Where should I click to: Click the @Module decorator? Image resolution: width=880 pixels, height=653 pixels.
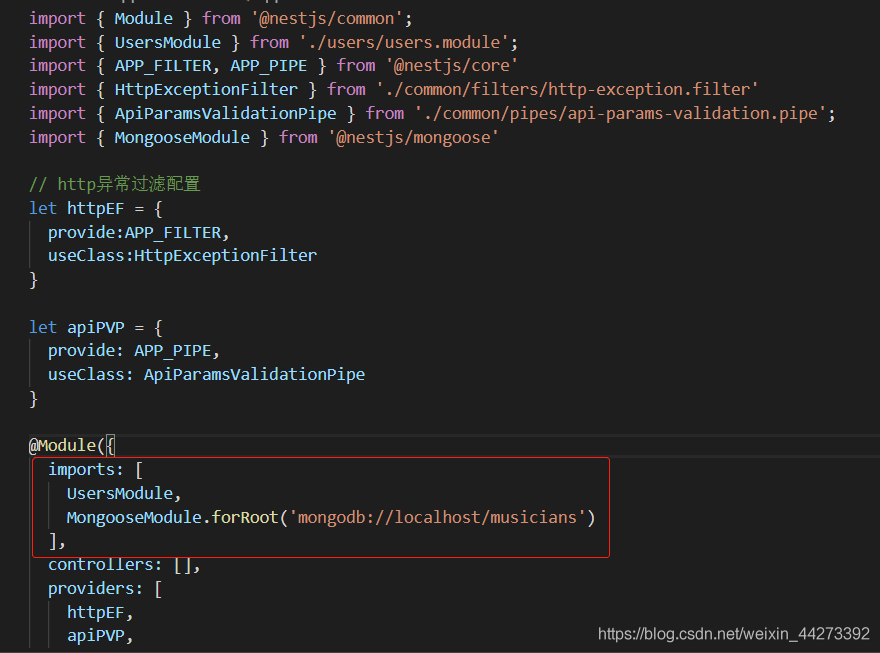pyautogui.click(x=62, y=446)
